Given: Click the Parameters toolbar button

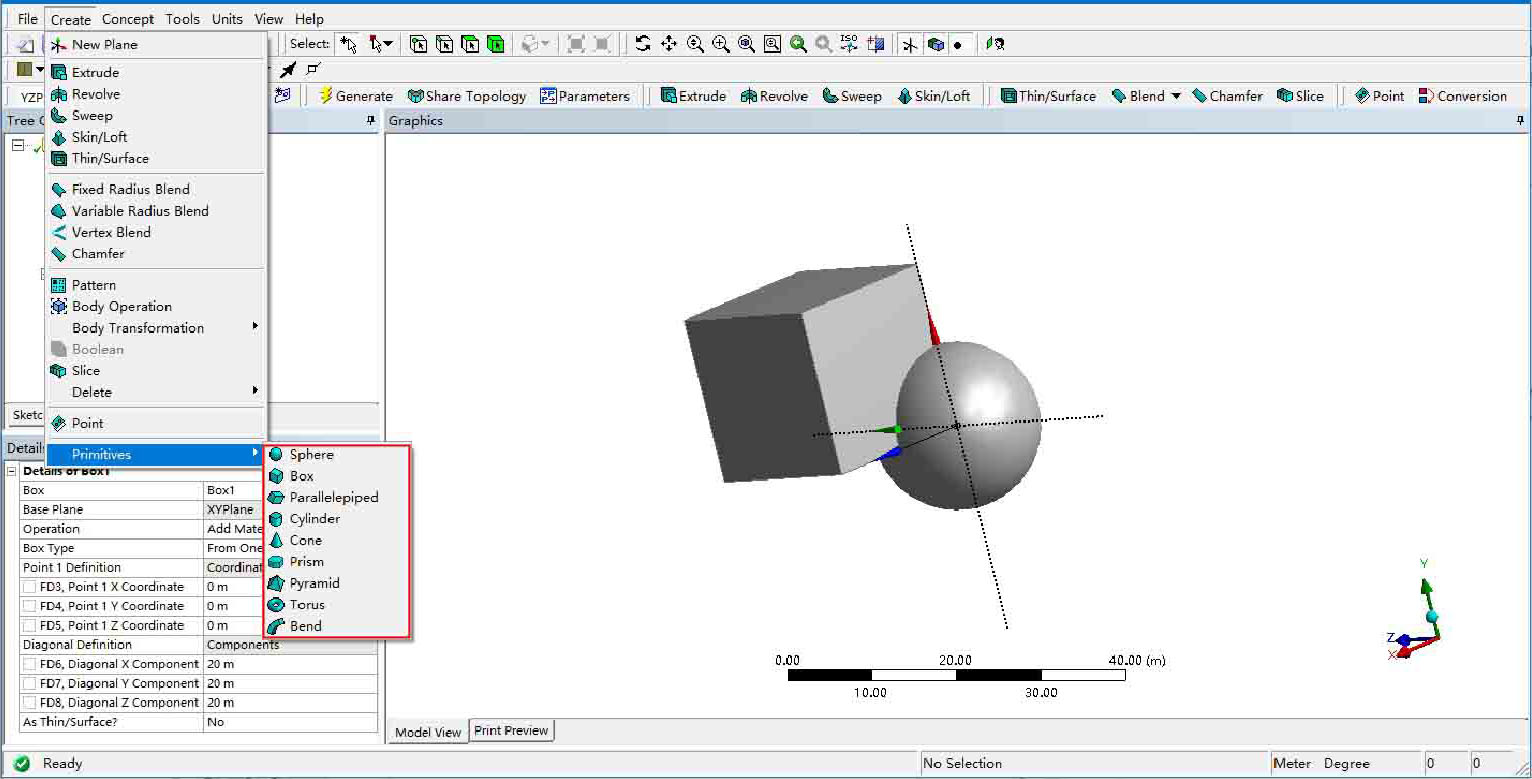Looking at the screenshot, I should [x=585, y=96].
